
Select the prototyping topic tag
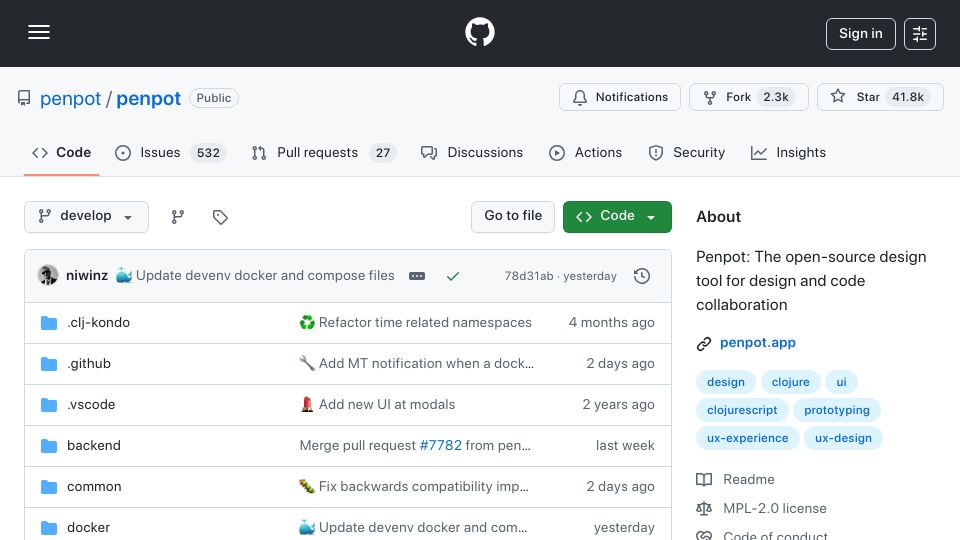coord(836,410)
